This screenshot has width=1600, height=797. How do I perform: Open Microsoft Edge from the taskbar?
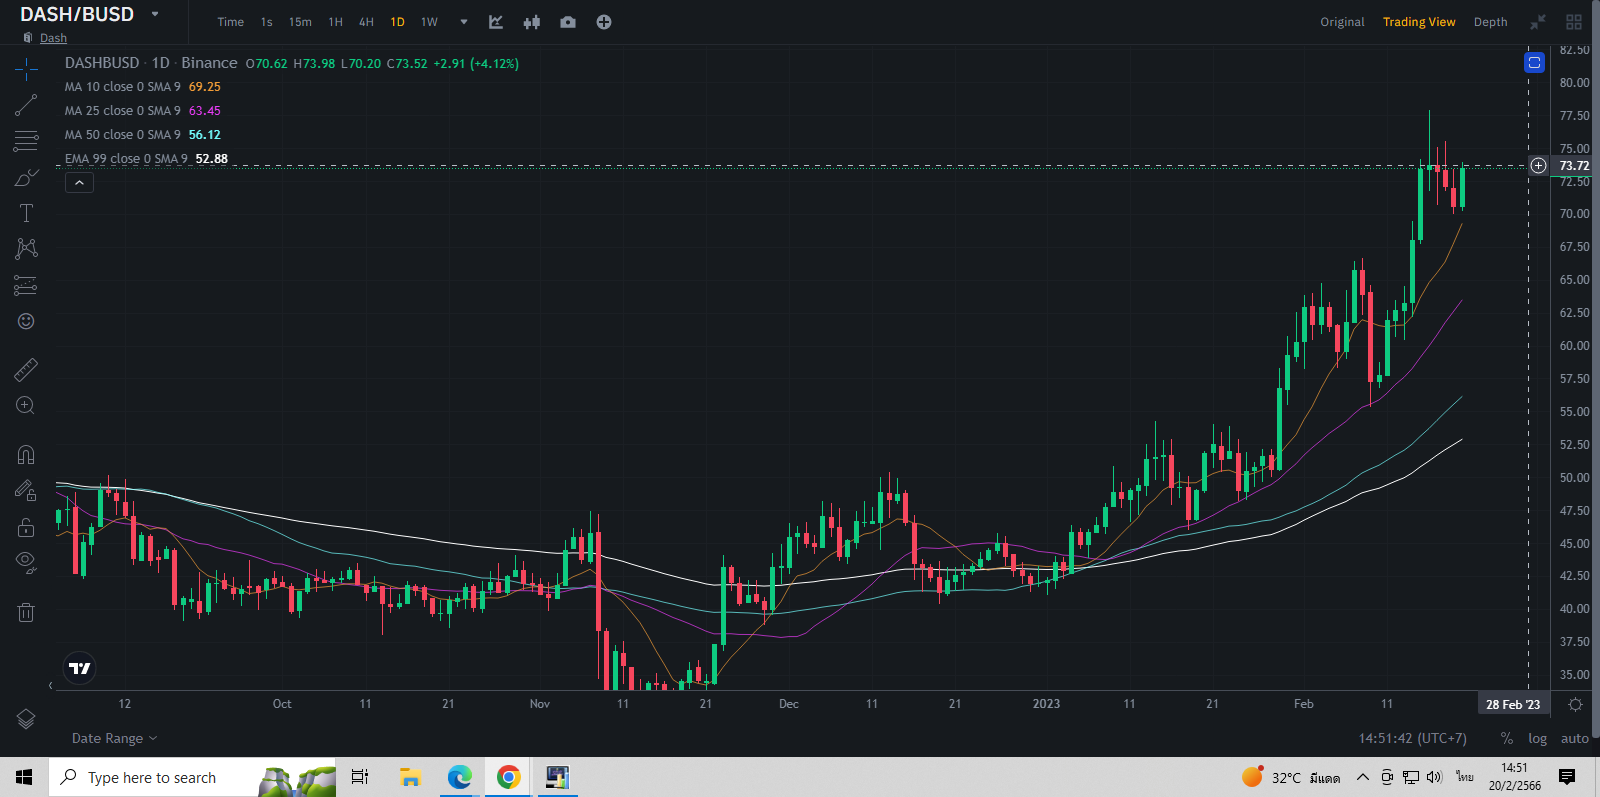(x=459, y=777)
